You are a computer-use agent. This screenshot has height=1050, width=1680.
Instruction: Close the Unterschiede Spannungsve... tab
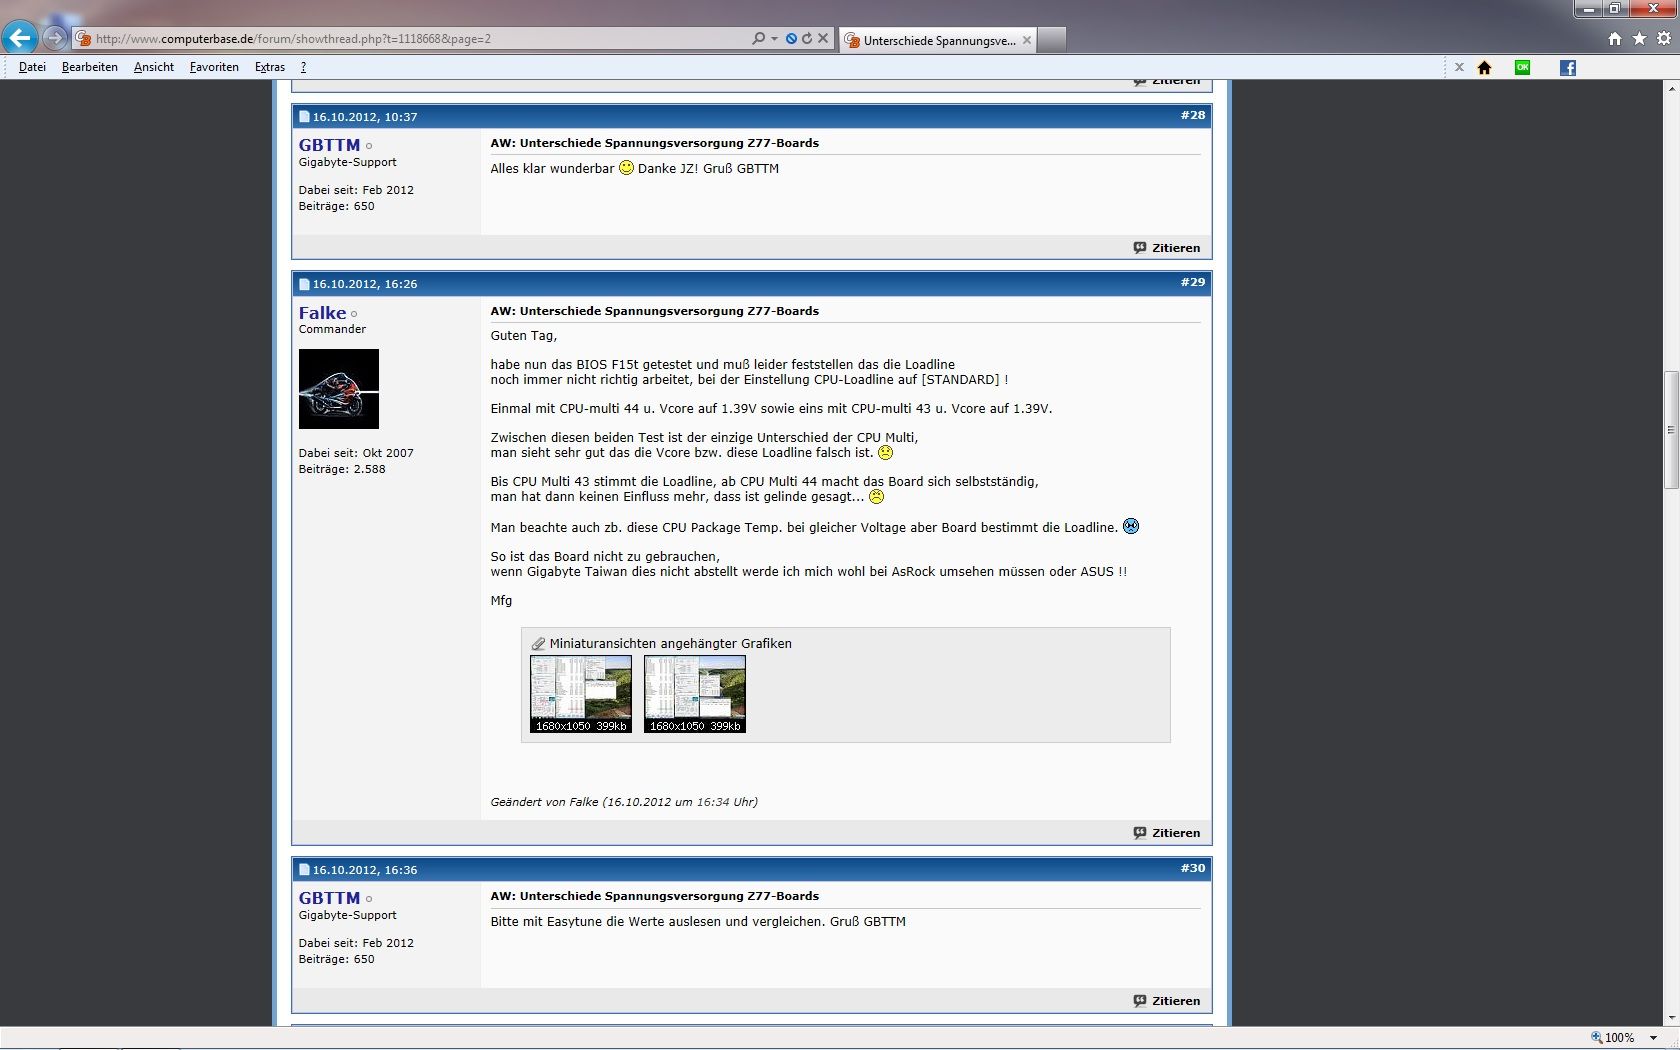[1026, 40]
